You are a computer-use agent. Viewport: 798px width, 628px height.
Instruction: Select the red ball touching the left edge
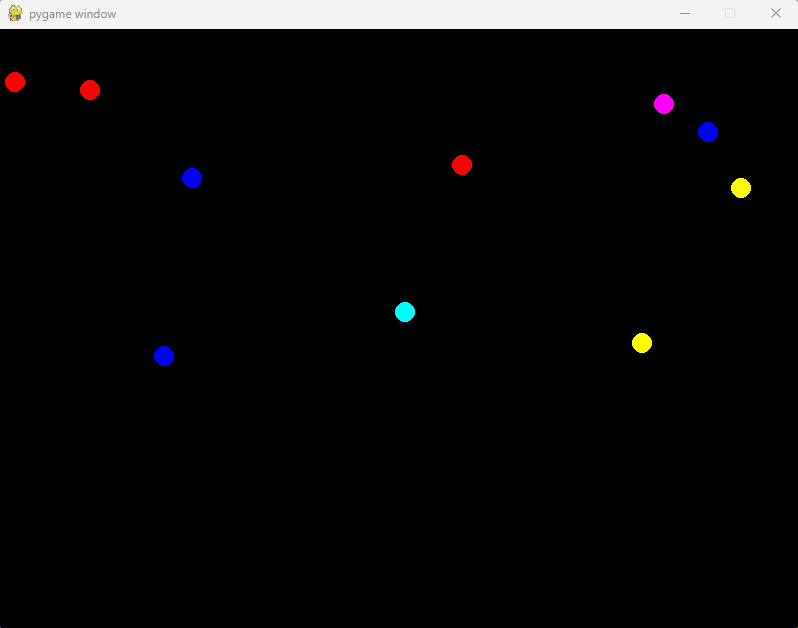15,82
